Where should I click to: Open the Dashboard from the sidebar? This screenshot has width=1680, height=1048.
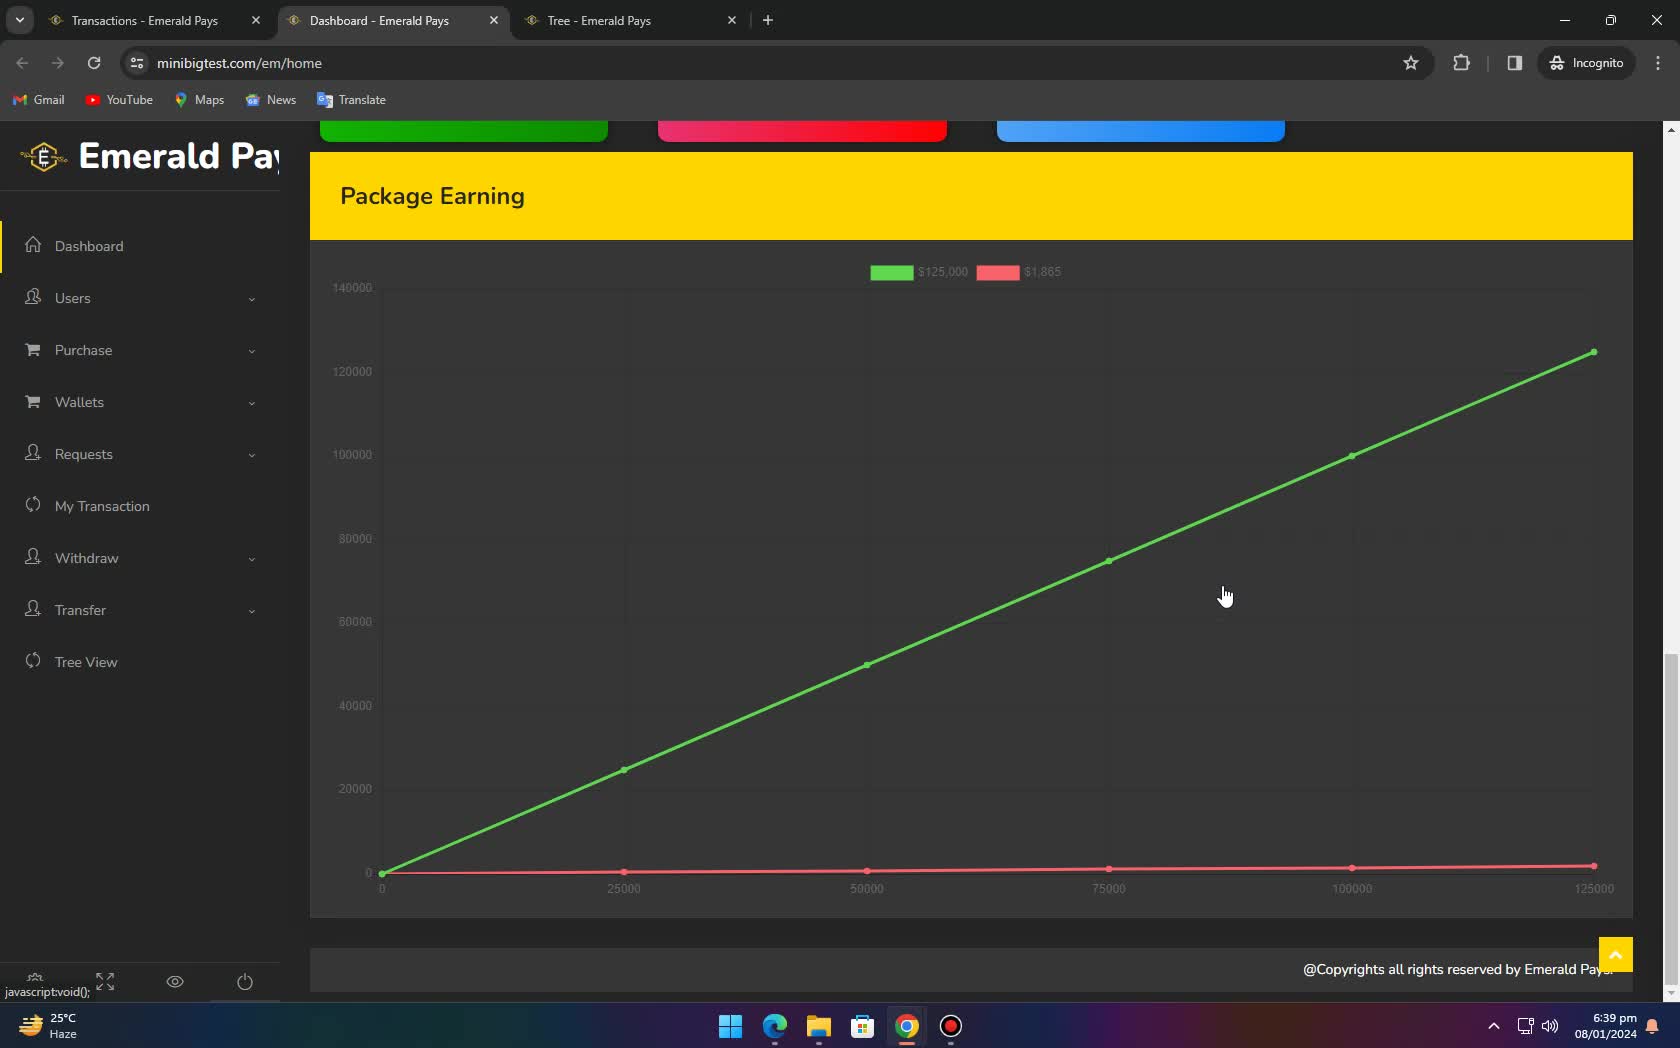(x=33, y=245)
